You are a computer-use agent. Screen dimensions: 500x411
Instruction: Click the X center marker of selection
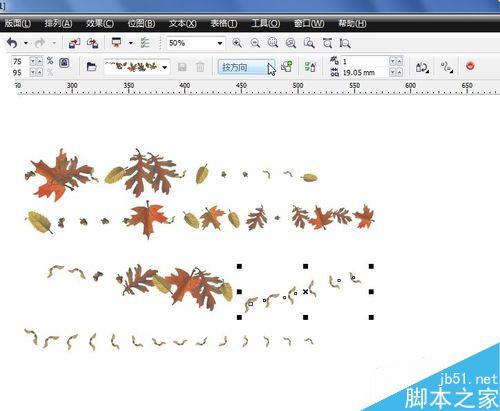(305, 292)
